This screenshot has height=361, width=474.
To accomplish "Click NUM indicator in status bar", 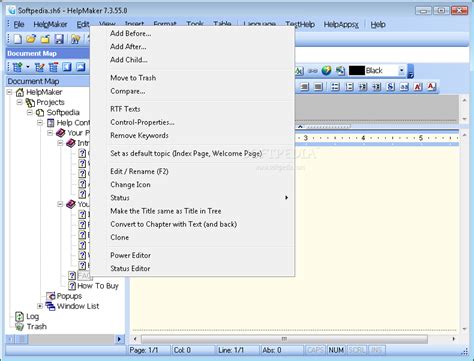I will tap(336, 350).
